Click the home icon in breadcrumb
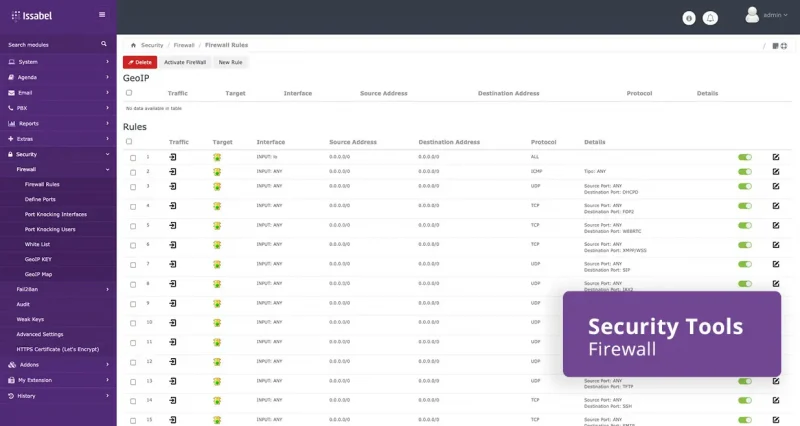Screen dimensions: 800x426 tap(134, 45)
